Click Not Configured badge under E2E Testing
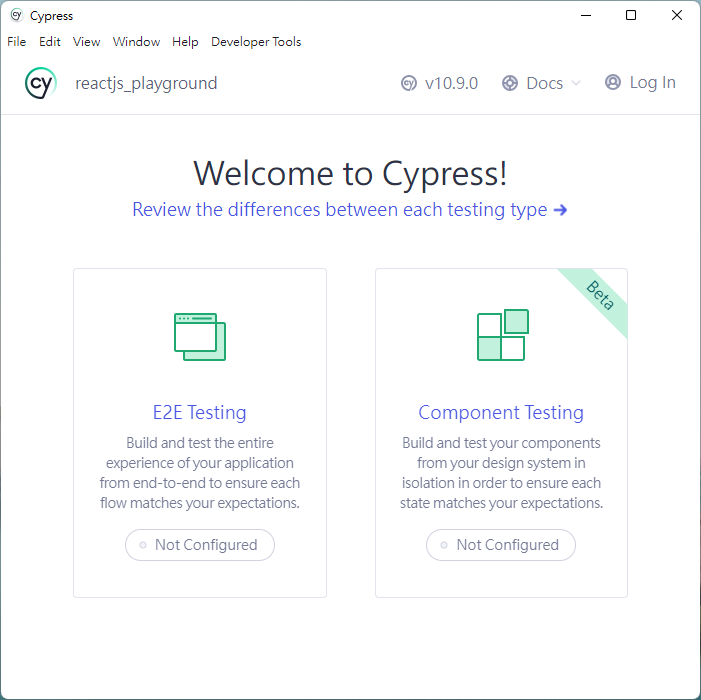 [x=200, y=545]
